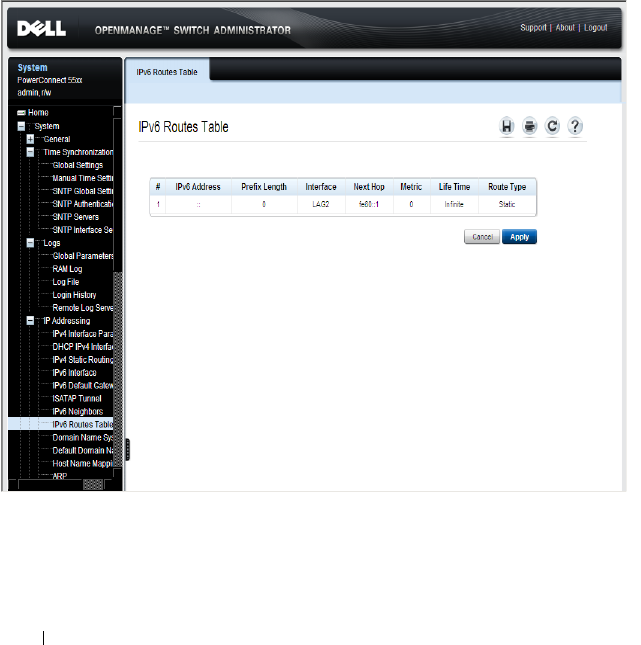
Task: Click the Print icon
Action: [x=530, y=126]
